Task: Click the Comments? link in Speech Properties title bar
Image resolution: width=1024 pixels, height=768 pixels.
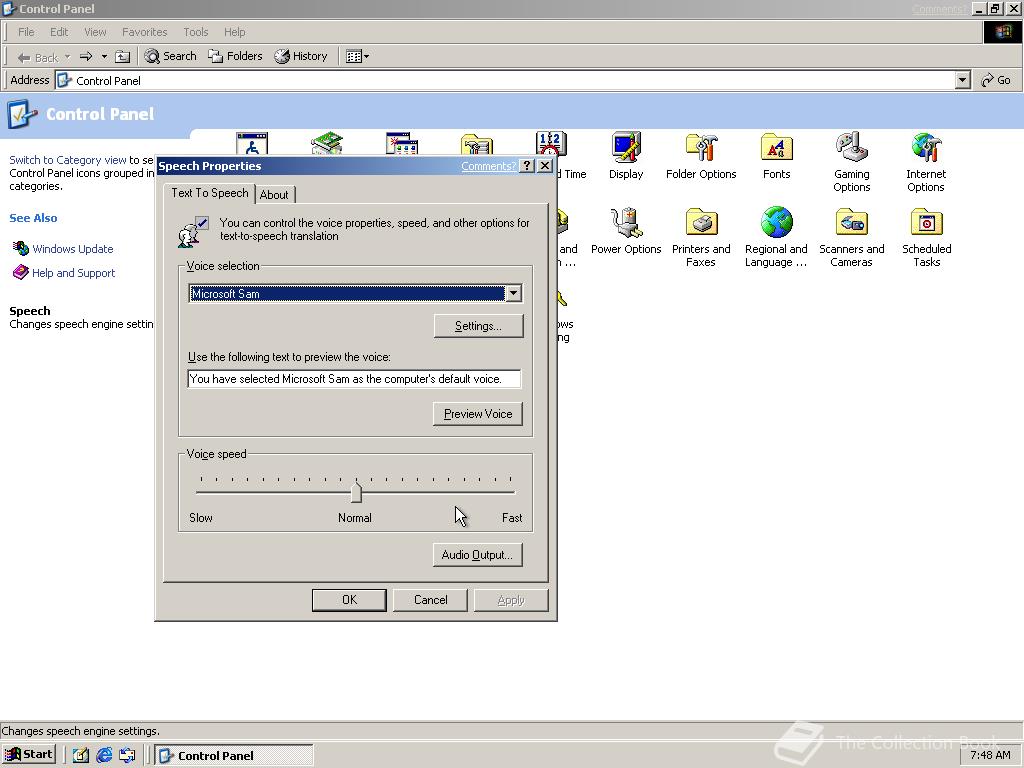Action: 488,166
